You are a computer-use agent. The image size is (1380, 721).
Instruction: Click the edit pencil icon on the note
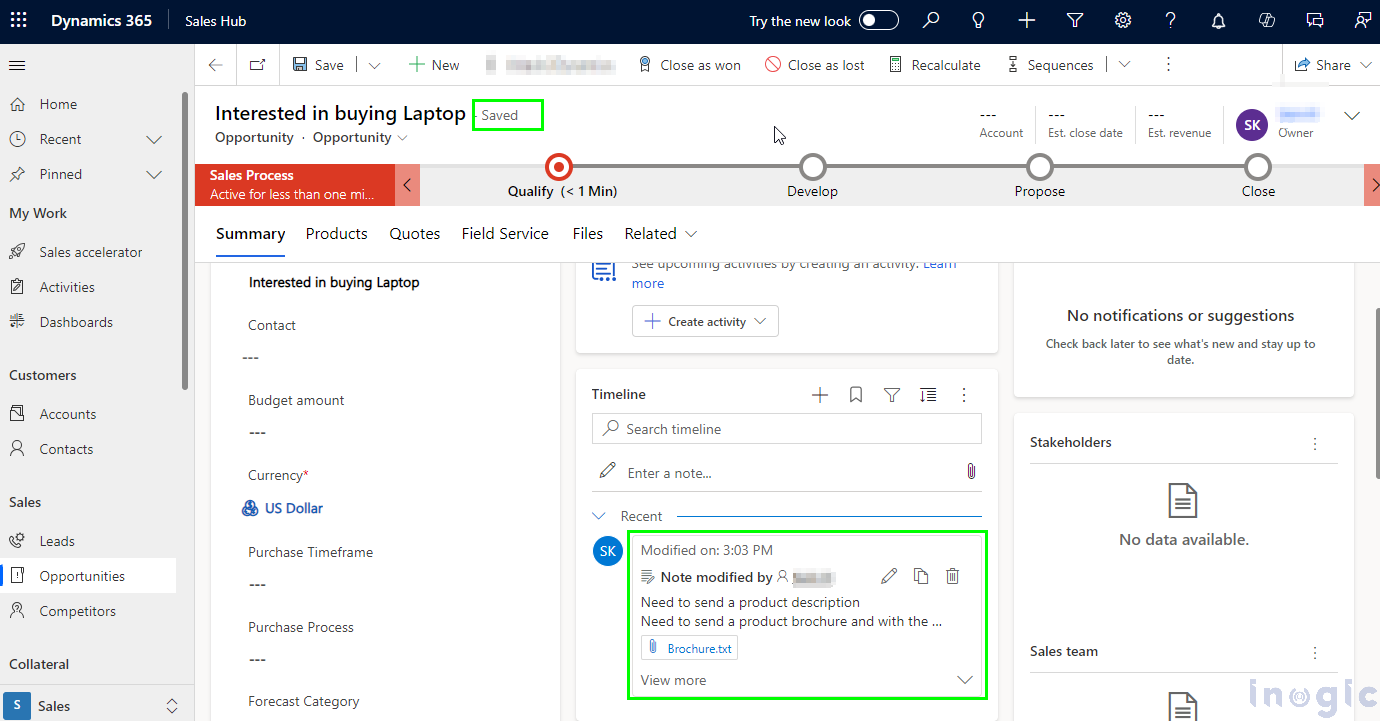[x=888, y=576]
